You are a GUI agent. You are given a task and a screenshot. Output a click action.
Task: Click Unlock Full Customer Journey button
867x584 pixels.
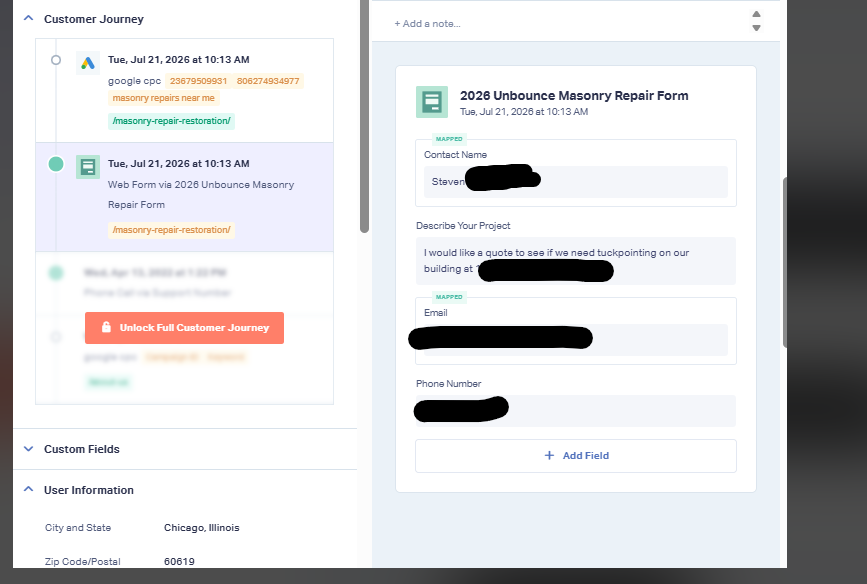[x=184, y=328]
